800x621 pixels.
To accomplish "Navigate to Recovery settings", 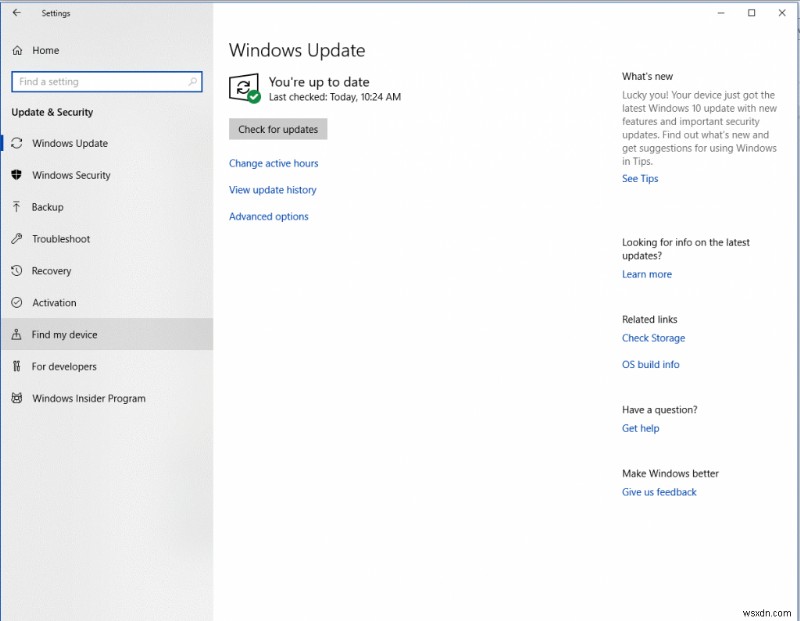I will (58, 271).
